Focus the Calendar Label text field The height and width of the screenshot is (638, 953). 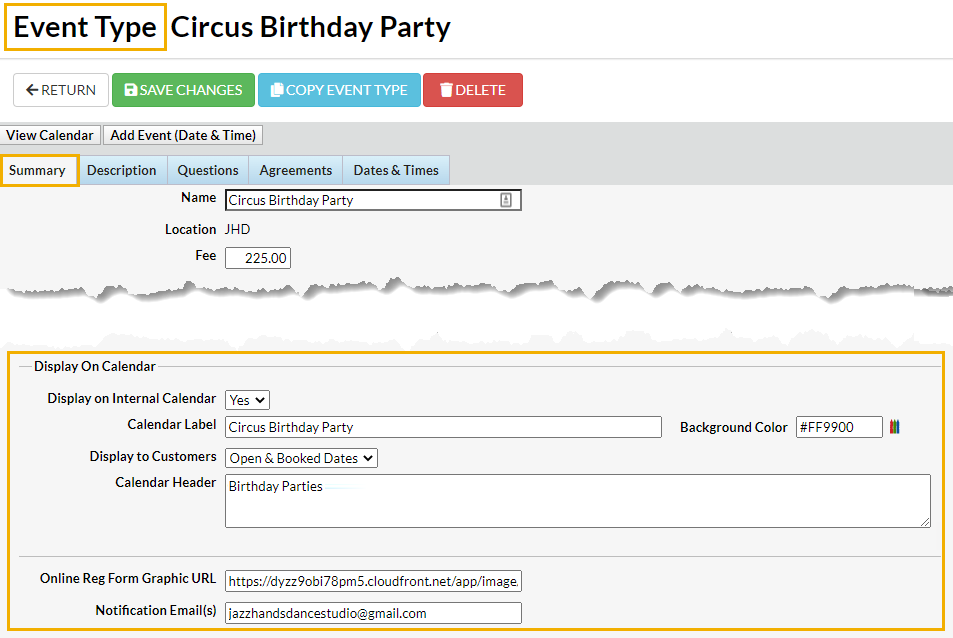pyautogui.click(x=443, y=427)
